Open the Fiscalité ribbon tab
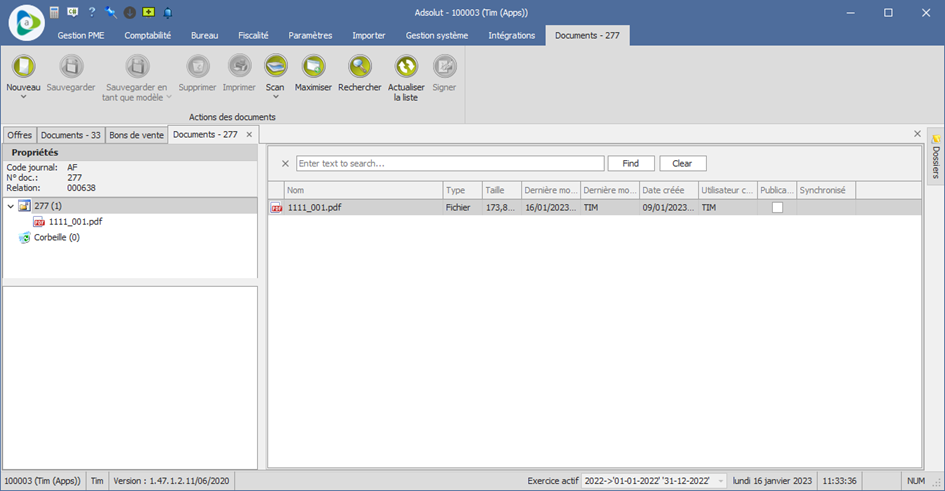945x491 pixels. click(253, 36)
